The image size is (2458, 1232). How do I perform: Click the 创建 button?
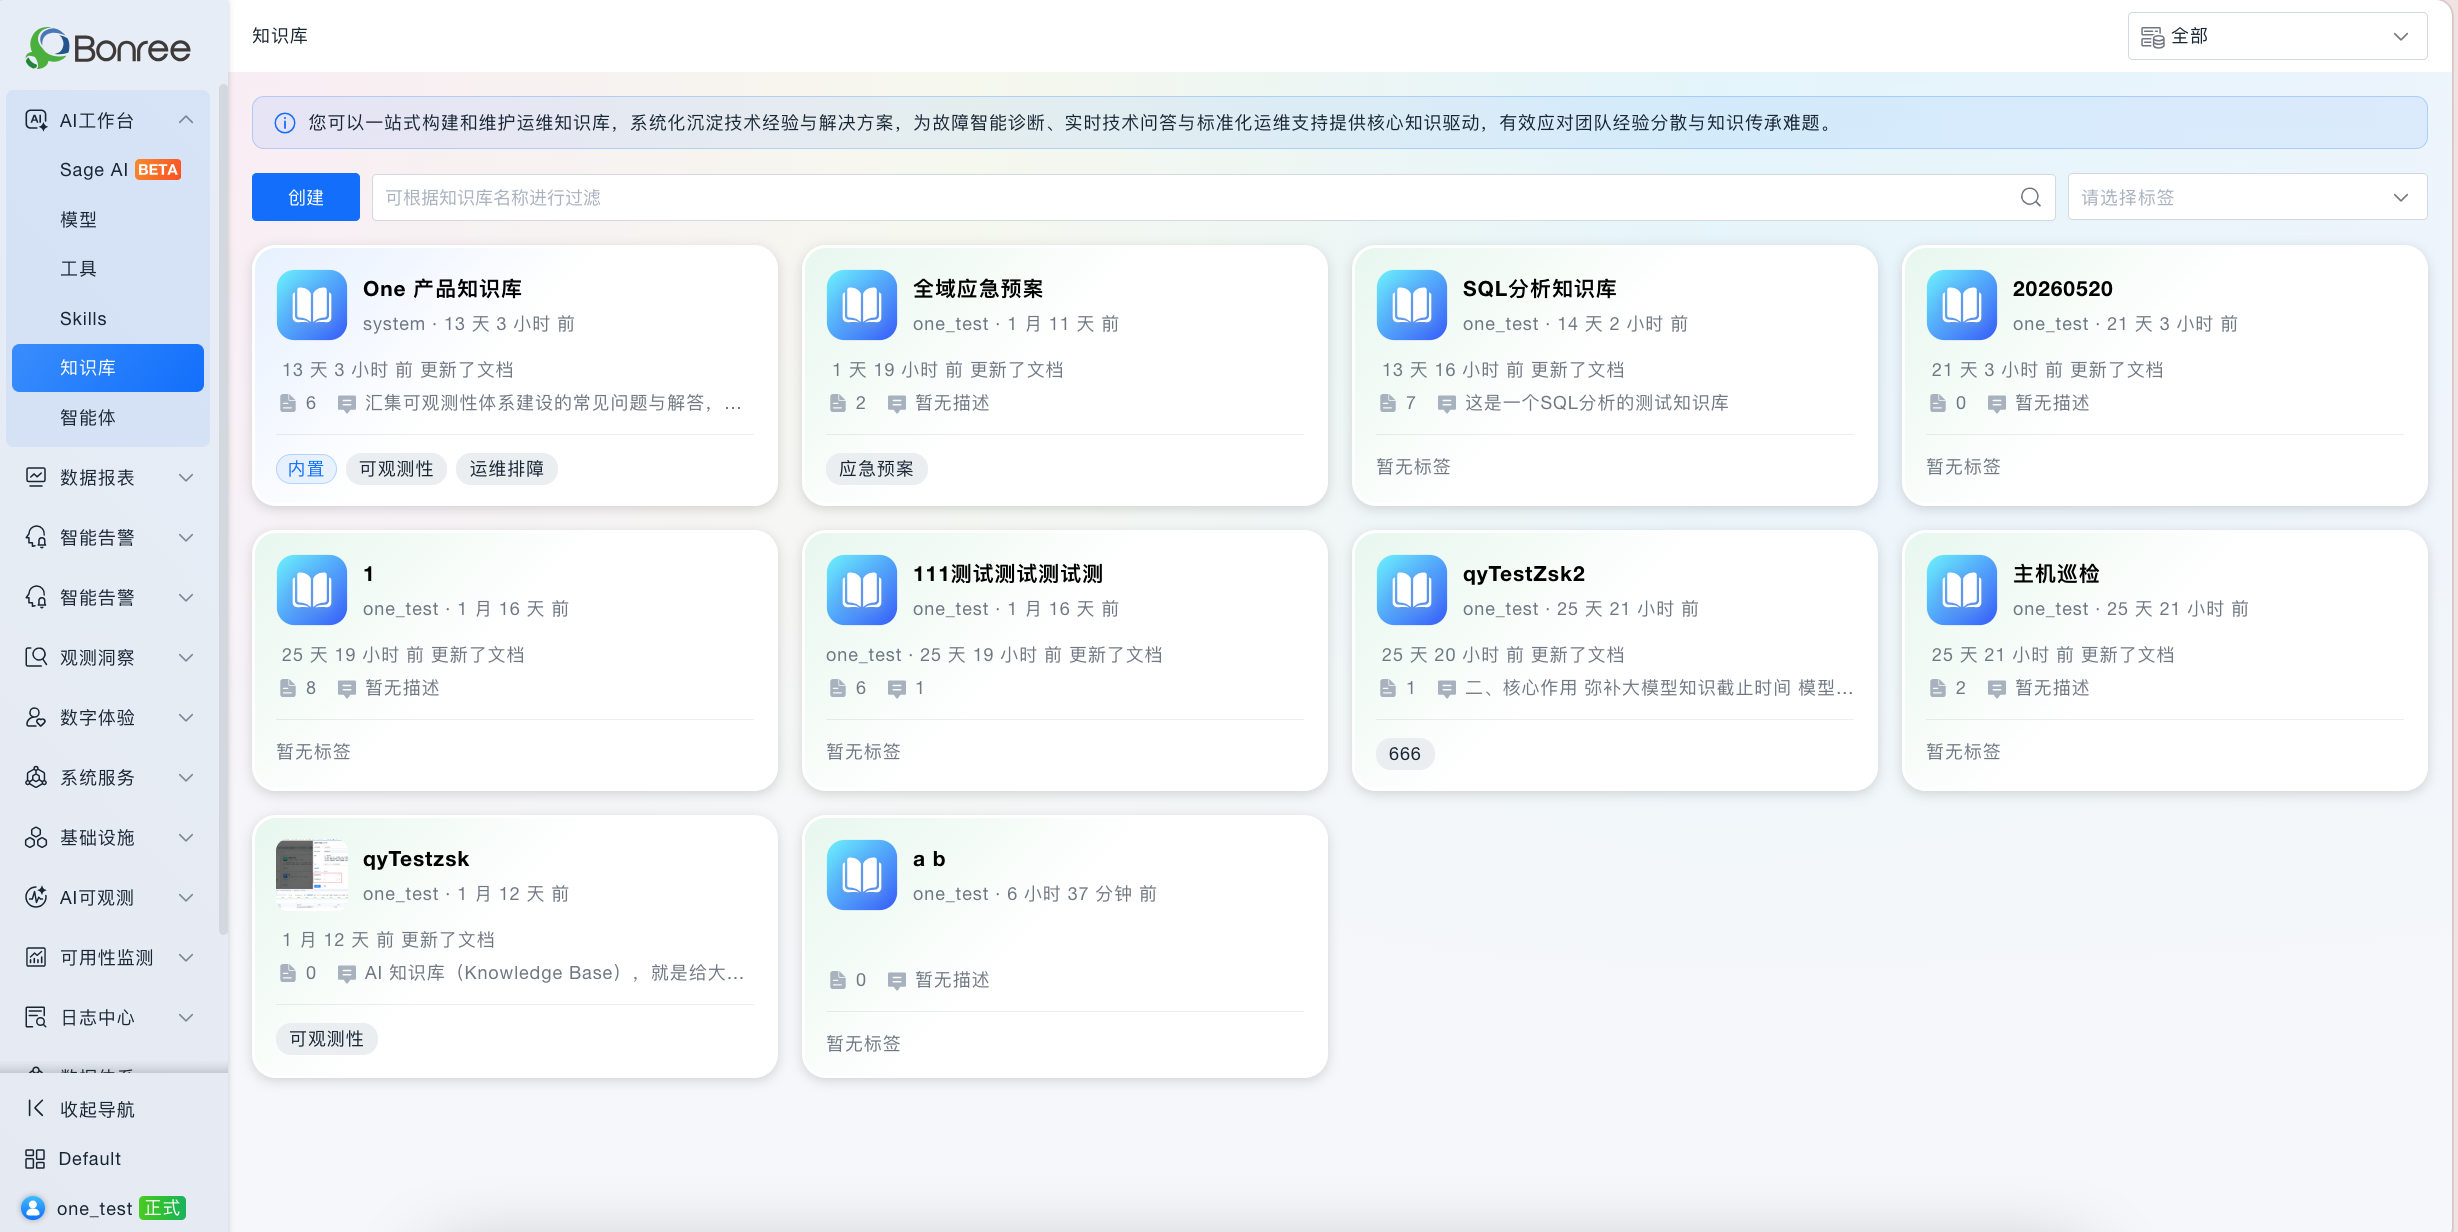click(306, 197)
